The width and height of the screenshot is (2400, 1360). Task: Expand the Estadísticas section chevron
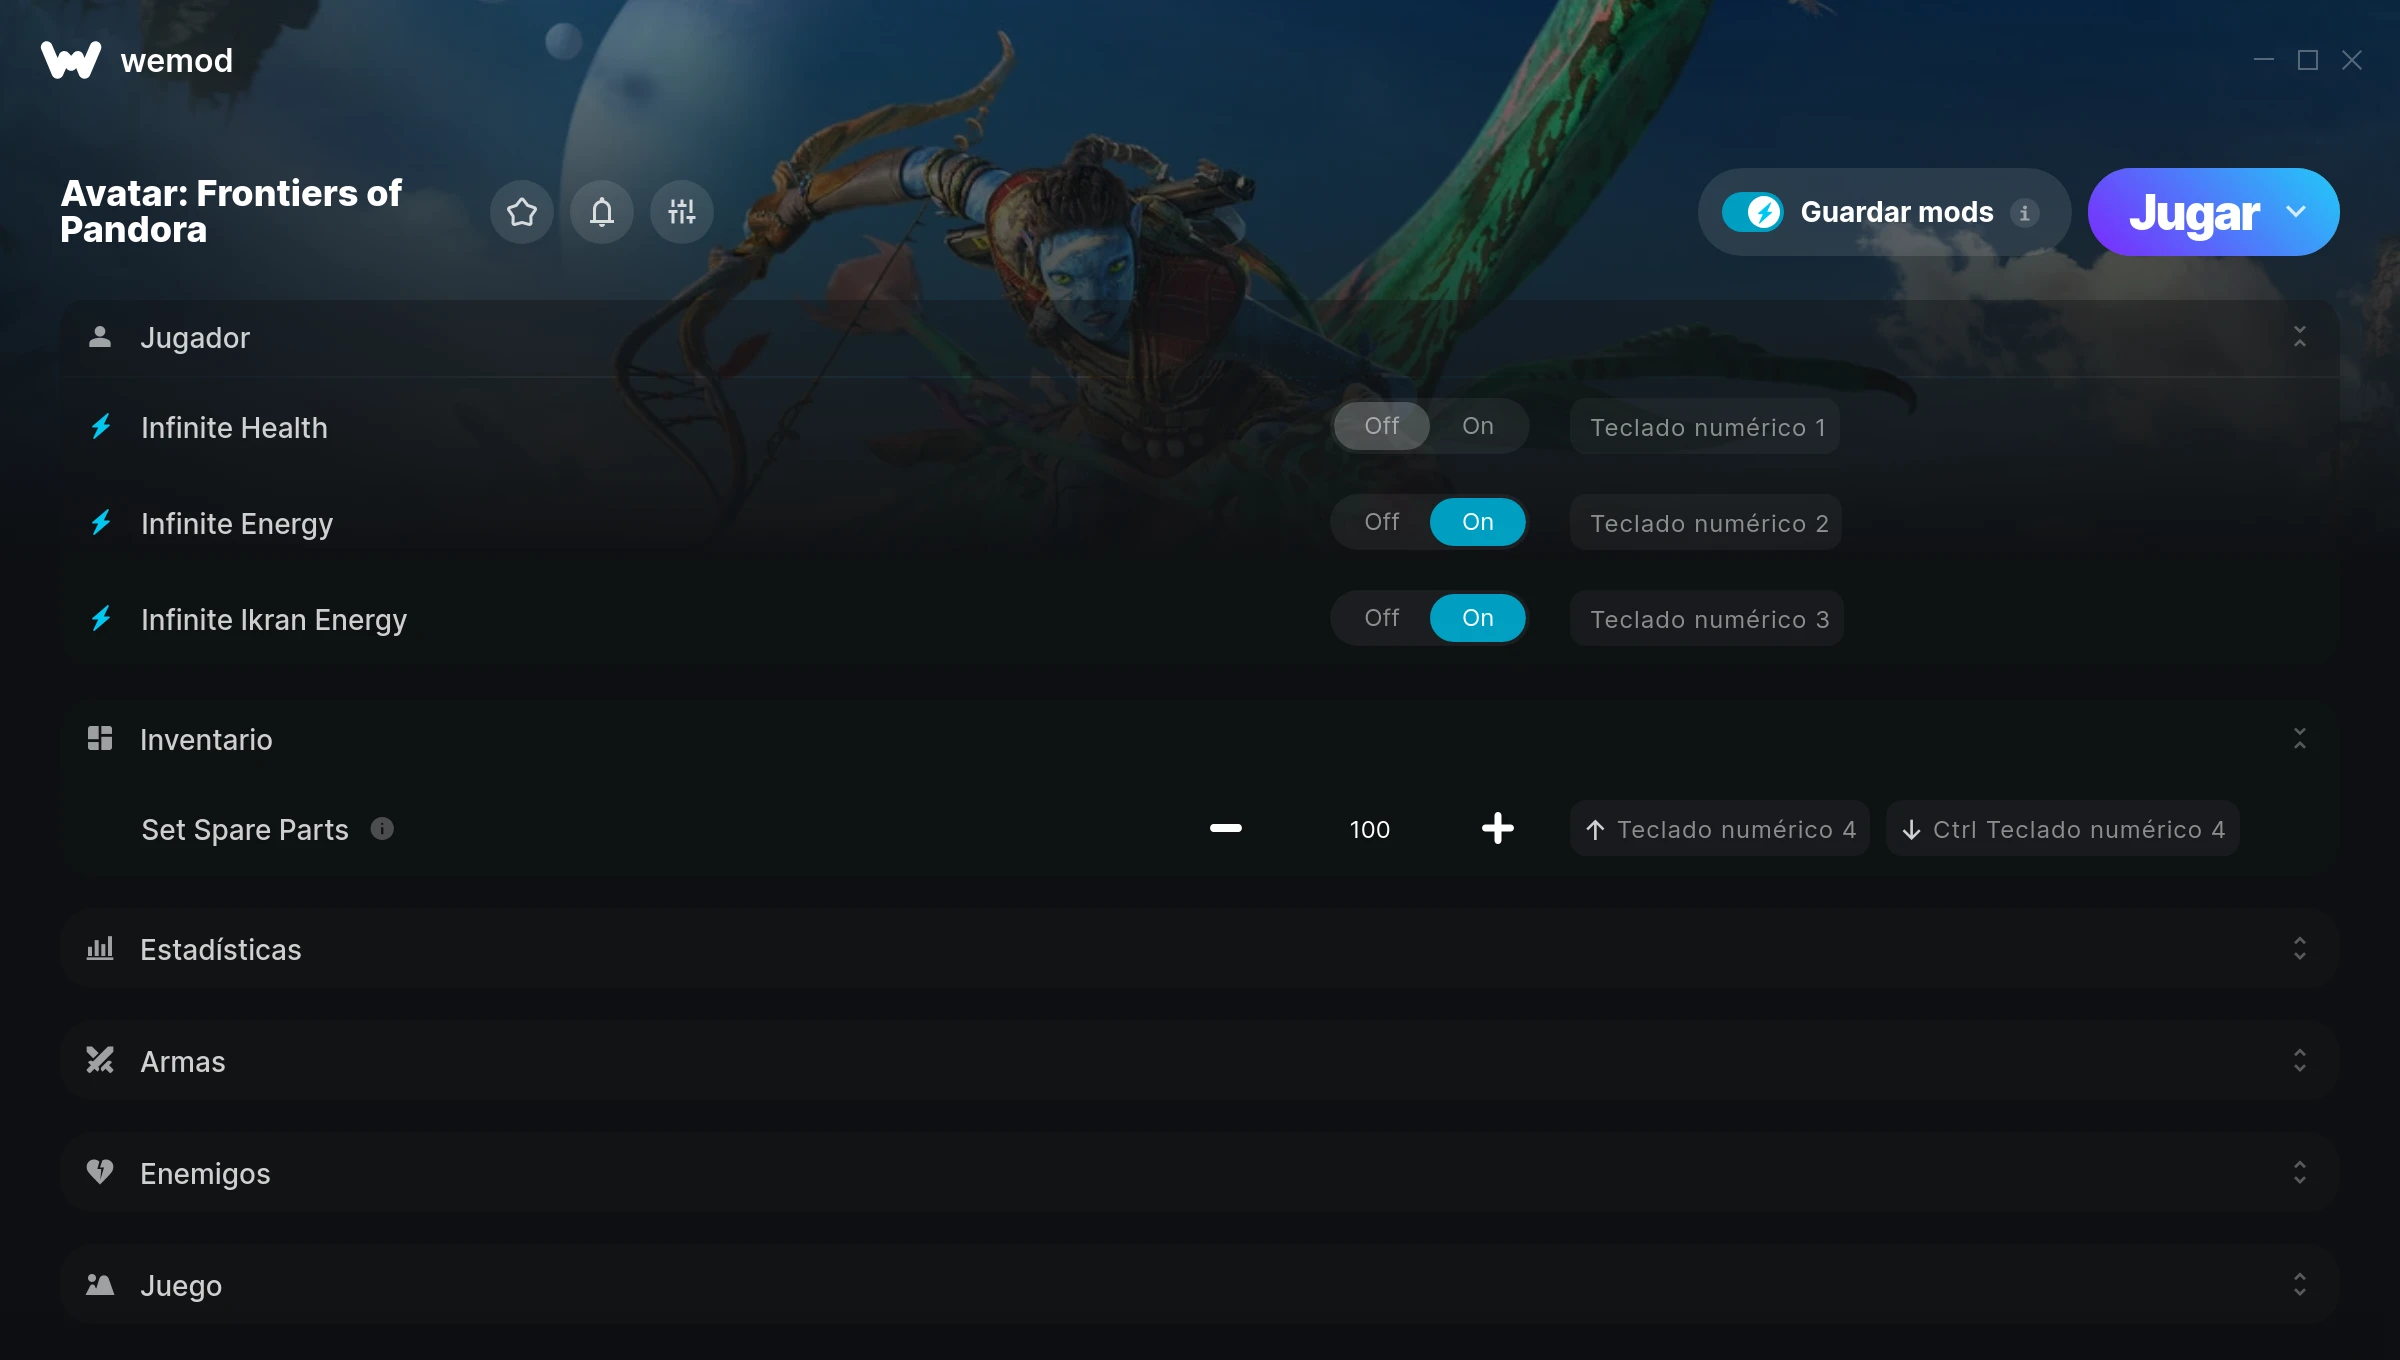coord(2300,948)
